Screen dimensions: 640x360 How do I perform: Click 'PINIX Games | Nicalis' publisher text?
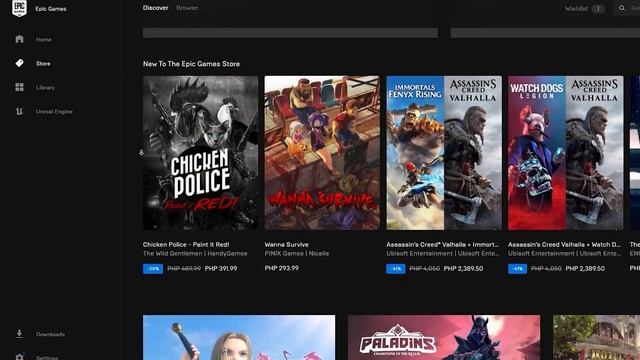[x=296, y=253]
